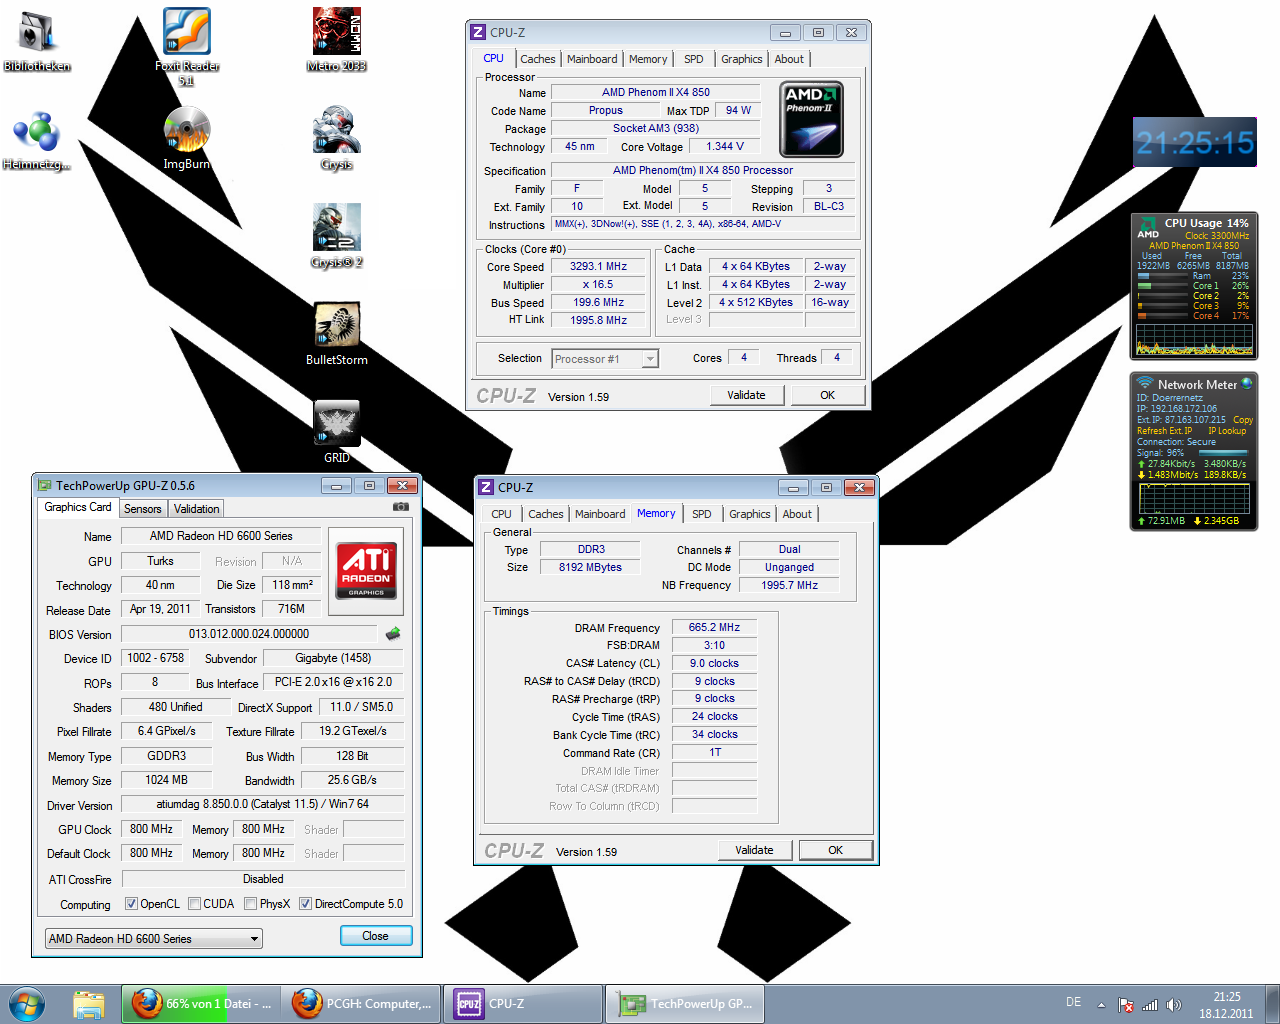
Task: Switch to PCGH Computer Firefox taskbar item
Action: coord(361,1004)
